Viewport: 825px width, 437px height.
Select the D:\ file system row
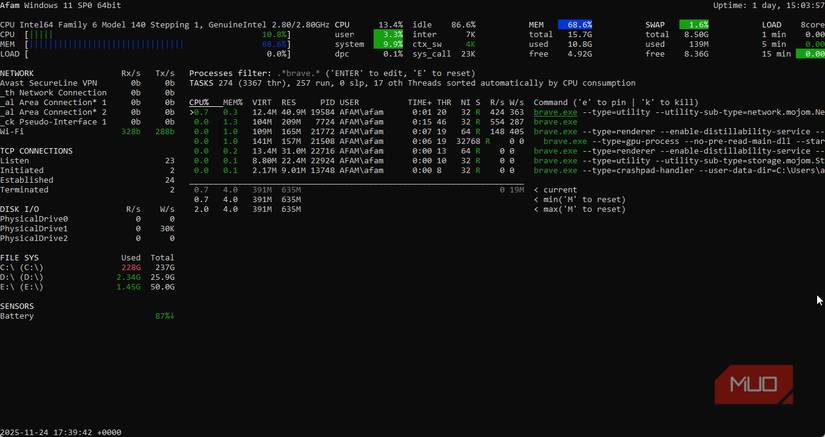tap(87, 278)
